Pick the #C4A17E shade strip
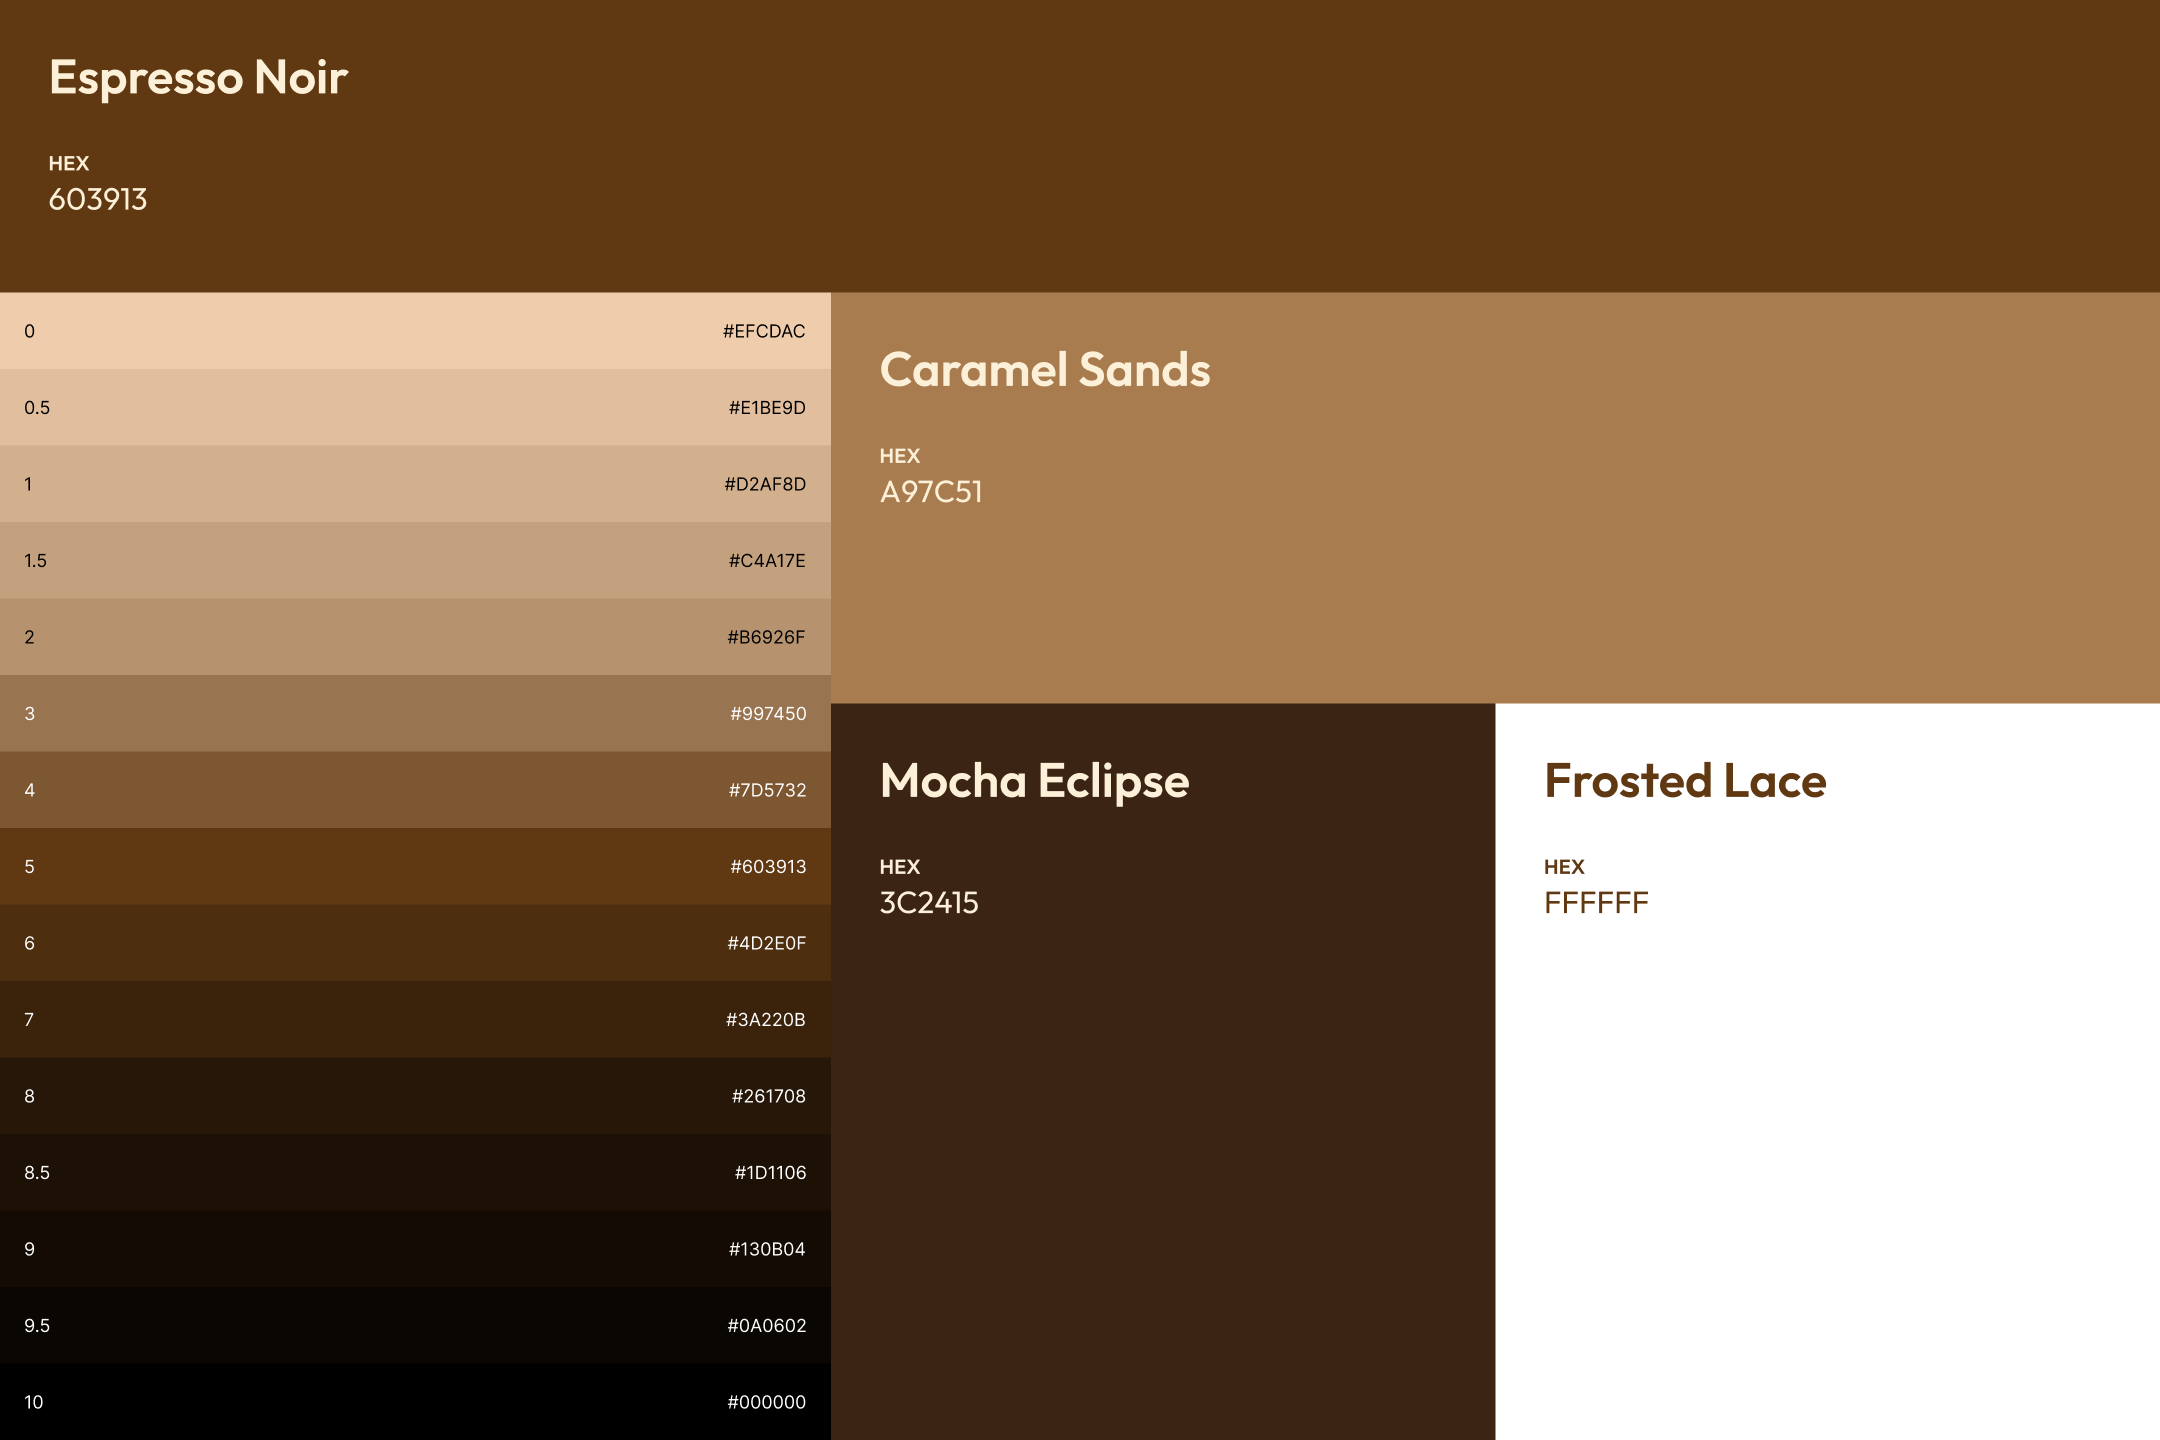The width and height of the screenshot is (2160, 1440). 415,561
